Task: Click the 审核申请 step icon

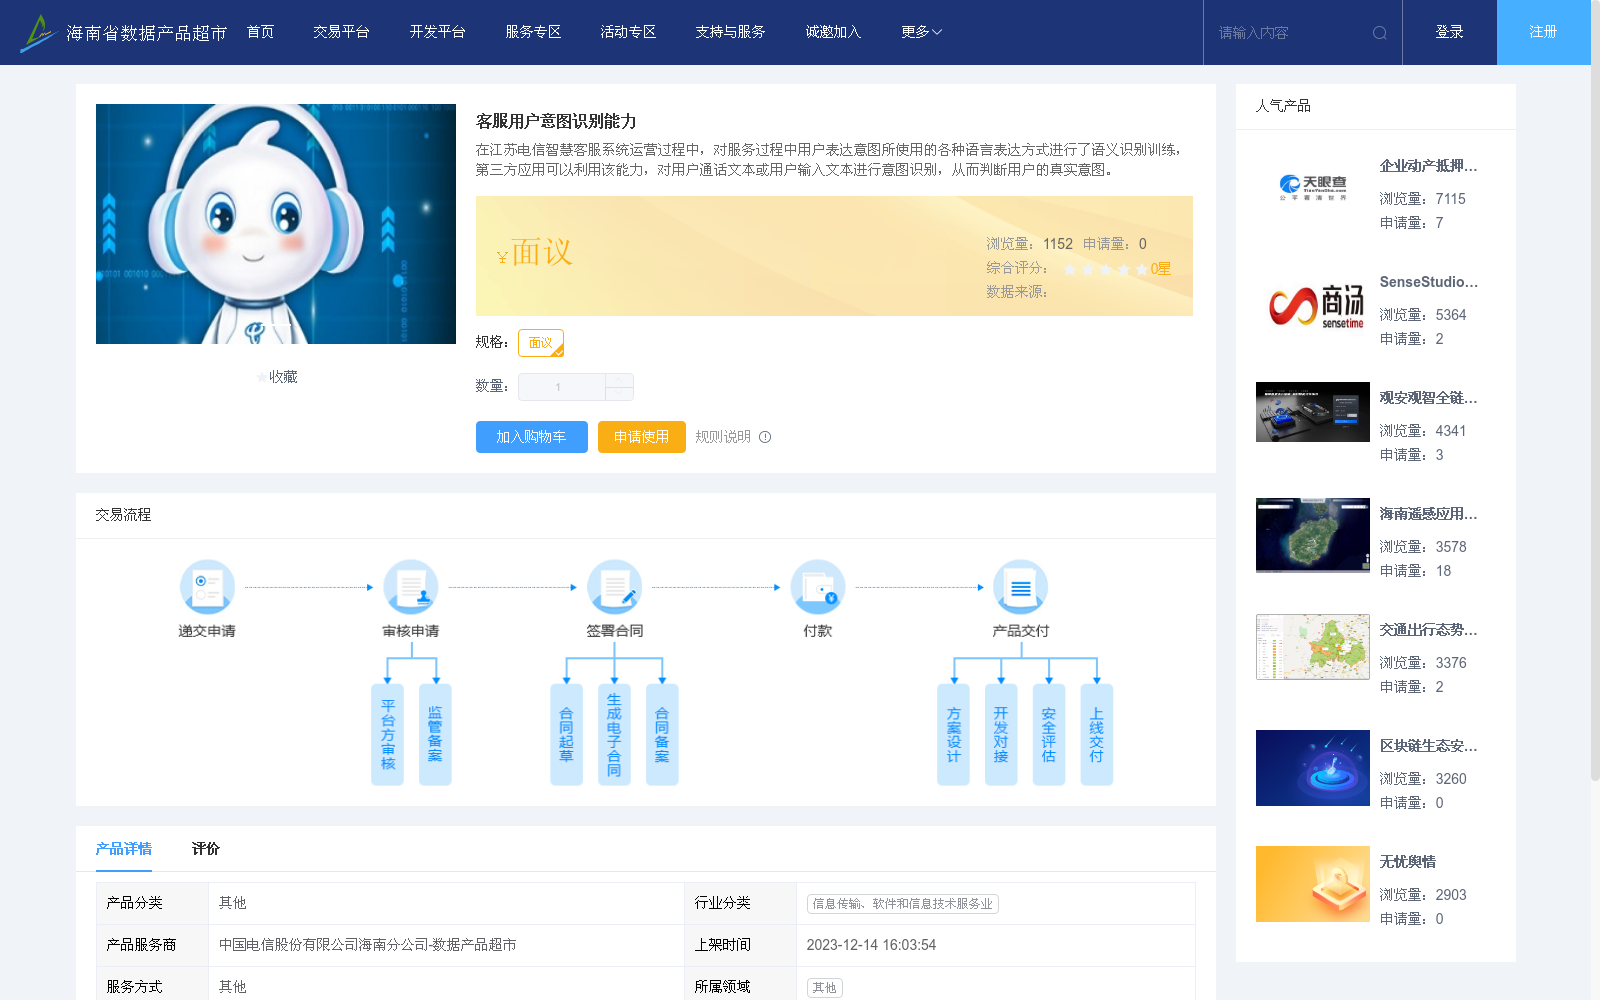Action: coord(411,587)
